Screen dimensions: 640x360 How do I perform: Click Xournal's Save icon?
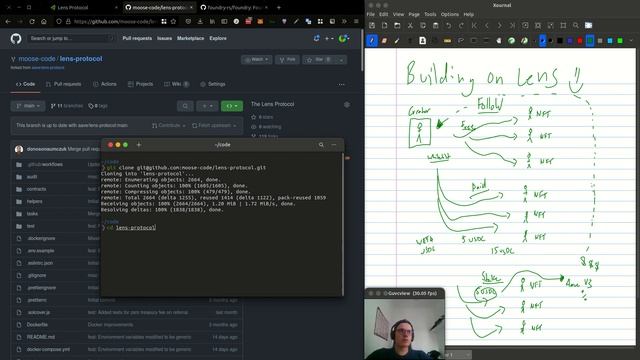(x=371, y=25)
